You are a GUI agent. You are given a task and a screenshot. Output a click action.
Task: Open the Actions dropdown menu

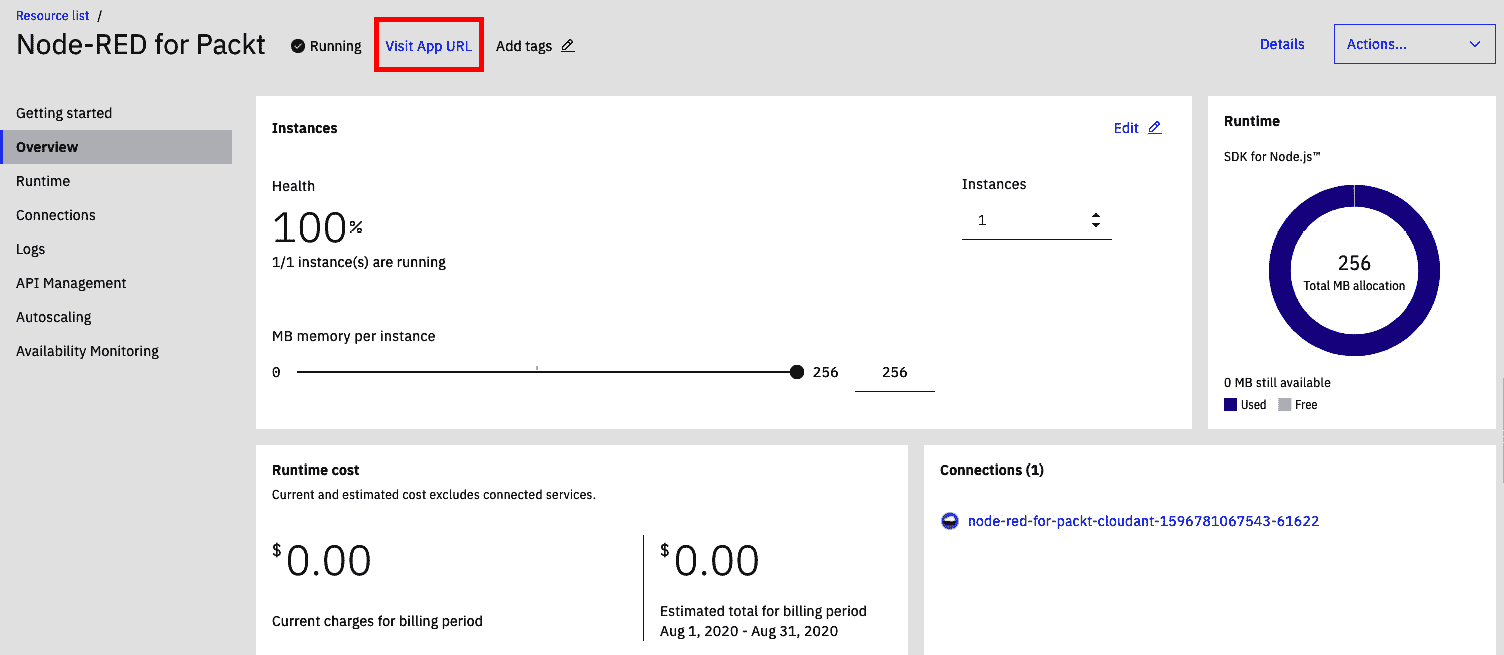[x=1415, y=44]
